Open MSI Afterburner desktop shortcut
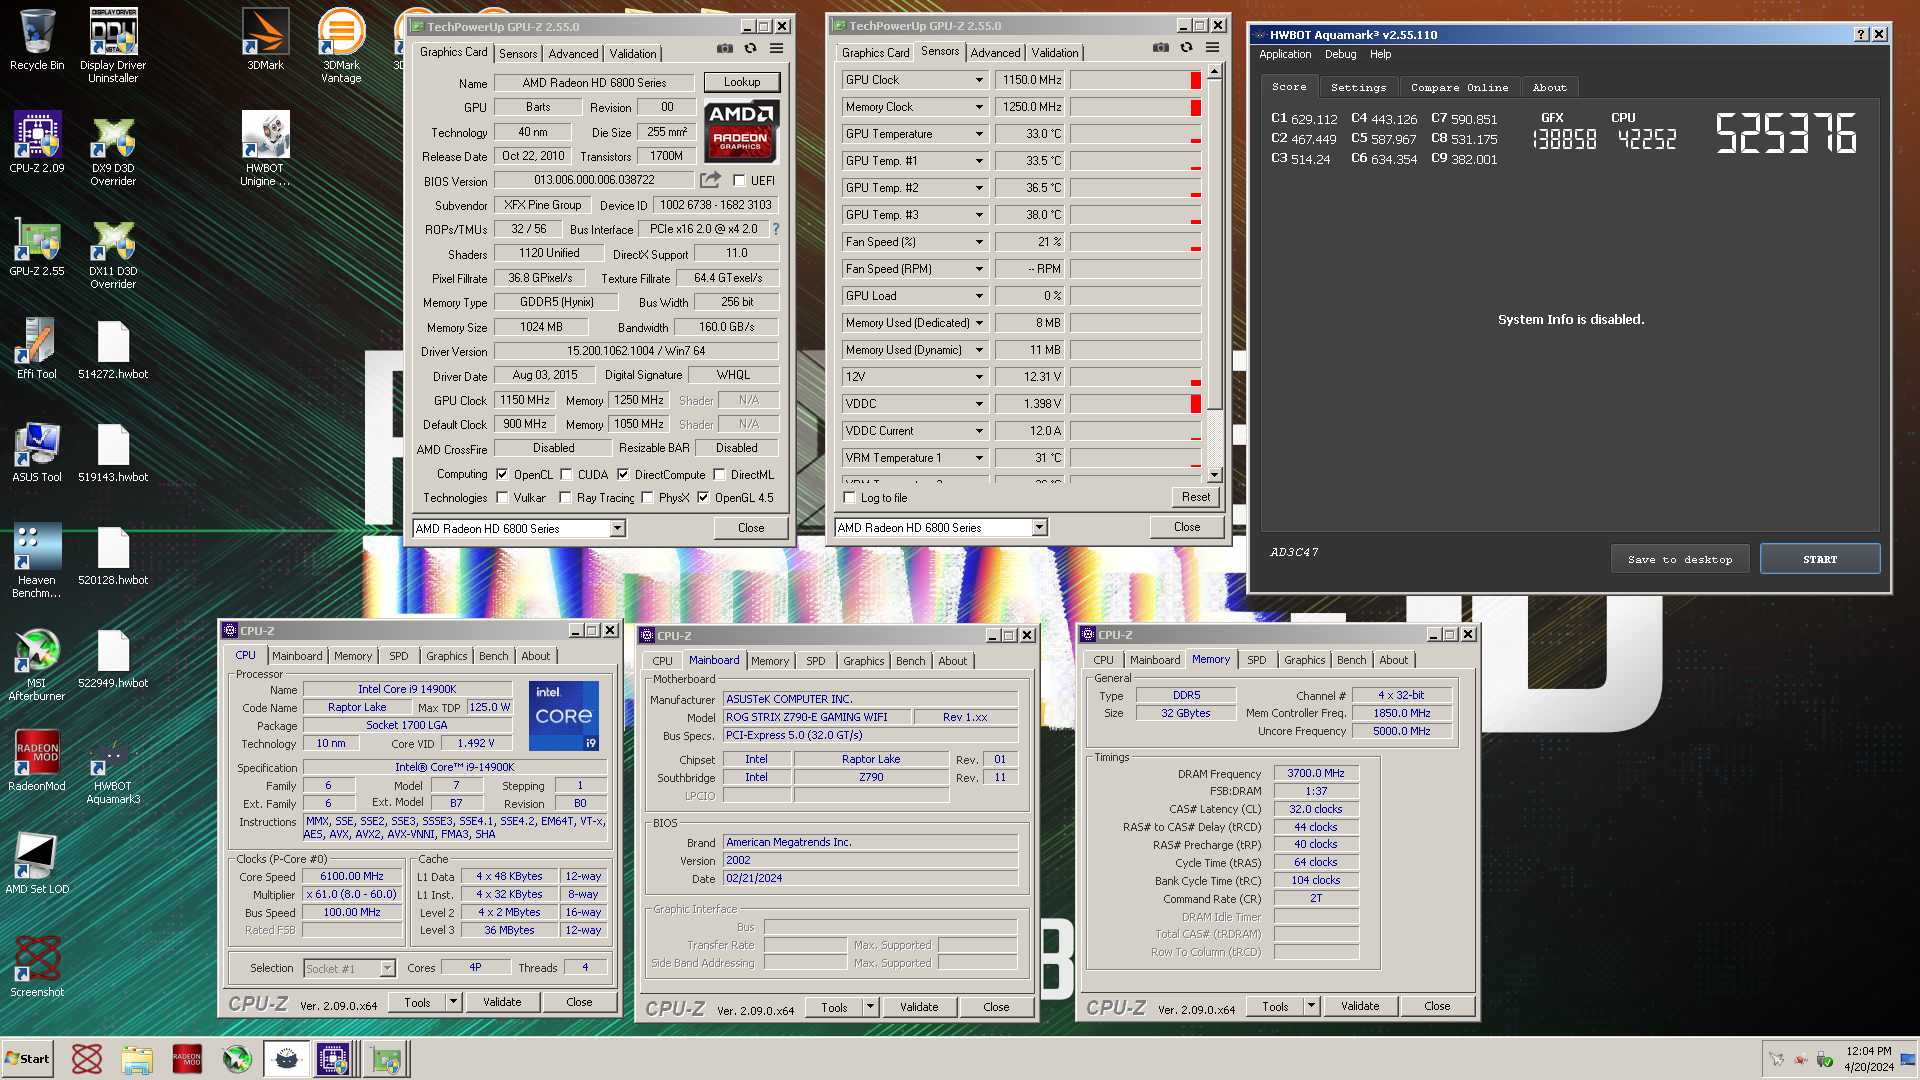This screenshot has width=1920, height=1080. coord(37,665)
